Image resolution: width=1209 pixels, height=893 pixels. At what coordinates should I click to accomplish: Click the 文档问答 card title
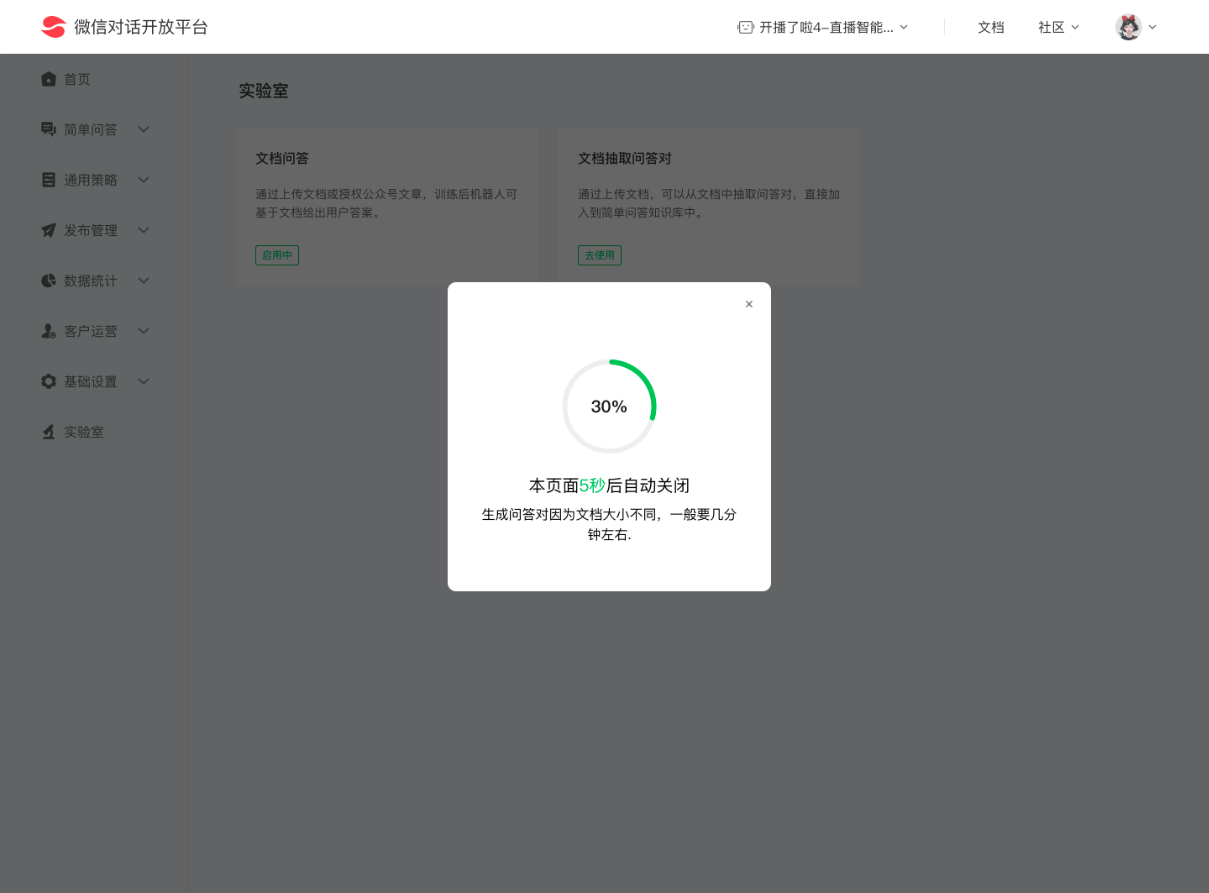click(x=282, y=158)
